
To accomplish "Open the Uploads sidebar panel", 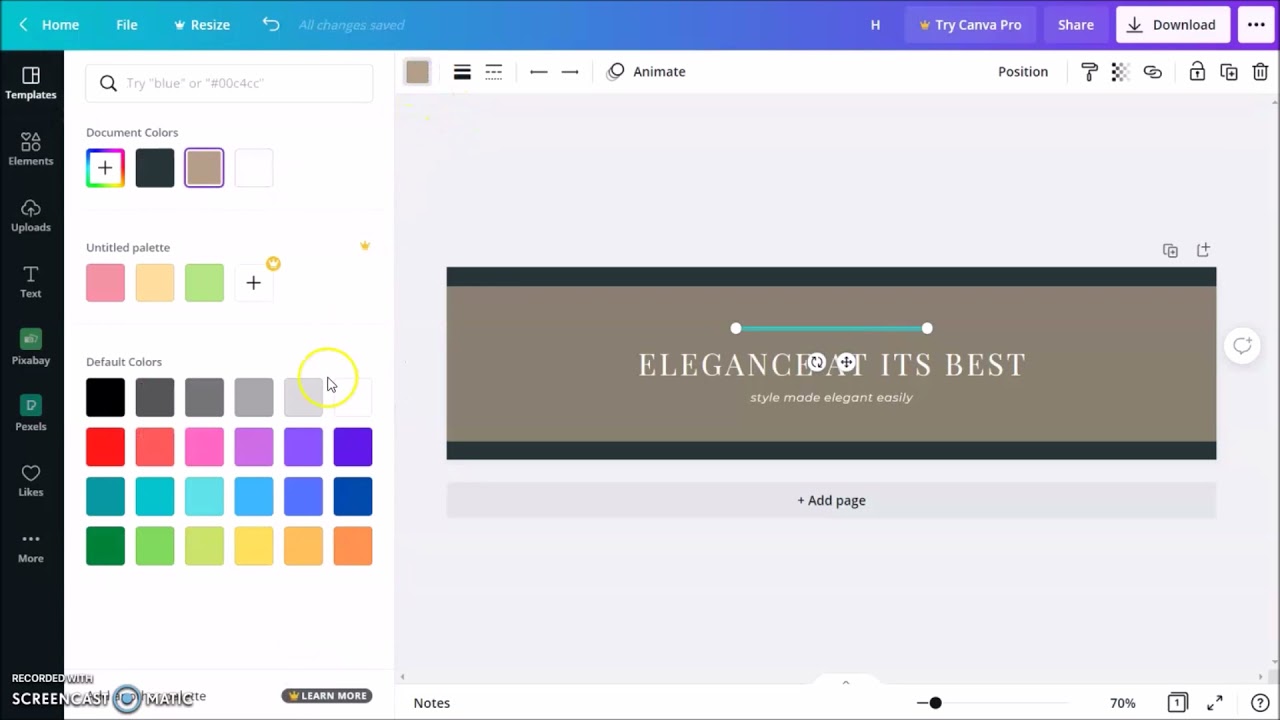I will [x=31, y=215].
